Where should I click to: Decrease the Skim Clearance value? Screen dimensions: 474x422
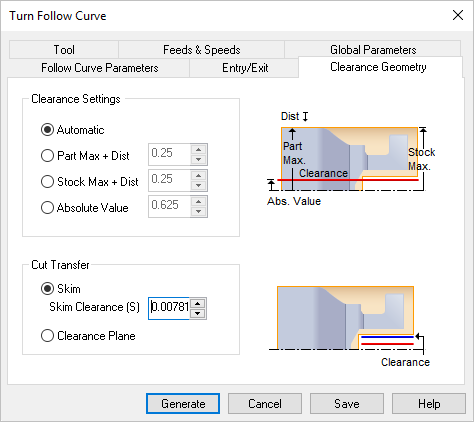pyautogui.click(x=198, y=313)
